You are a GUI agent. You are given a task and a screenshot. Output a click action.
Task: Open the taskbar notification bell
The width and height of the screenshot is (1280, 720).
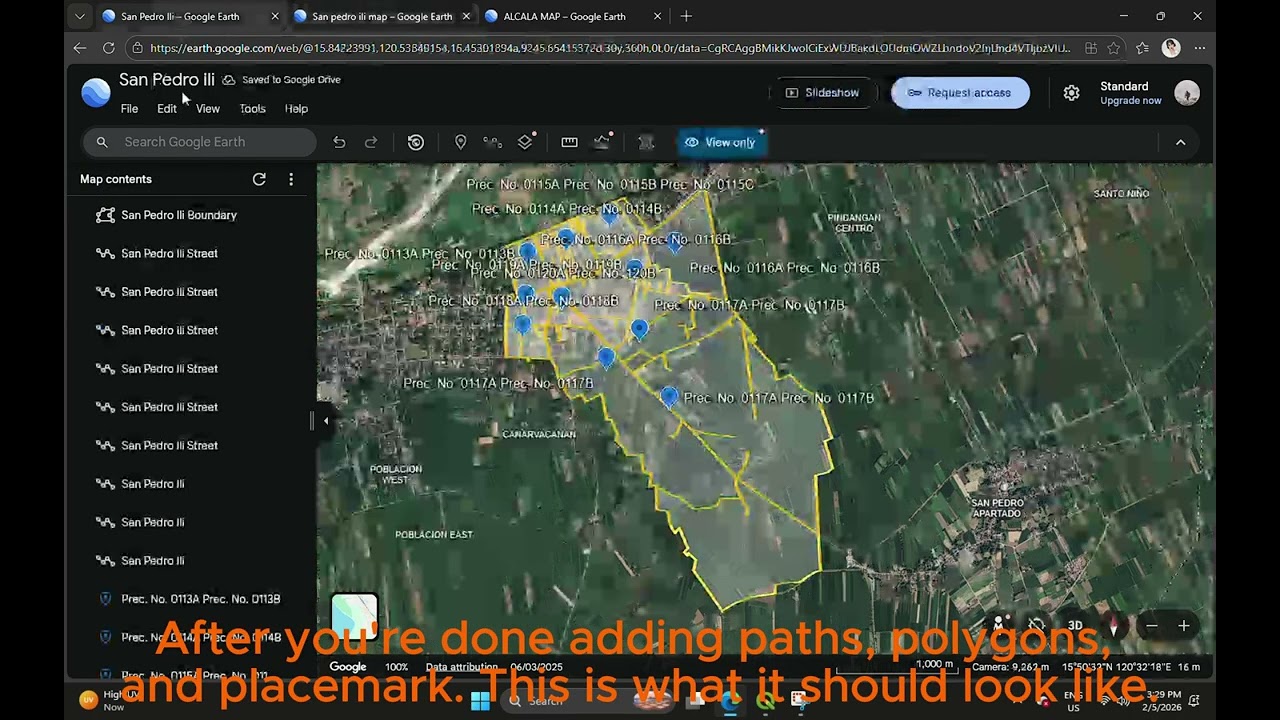tap(1193, 700)
